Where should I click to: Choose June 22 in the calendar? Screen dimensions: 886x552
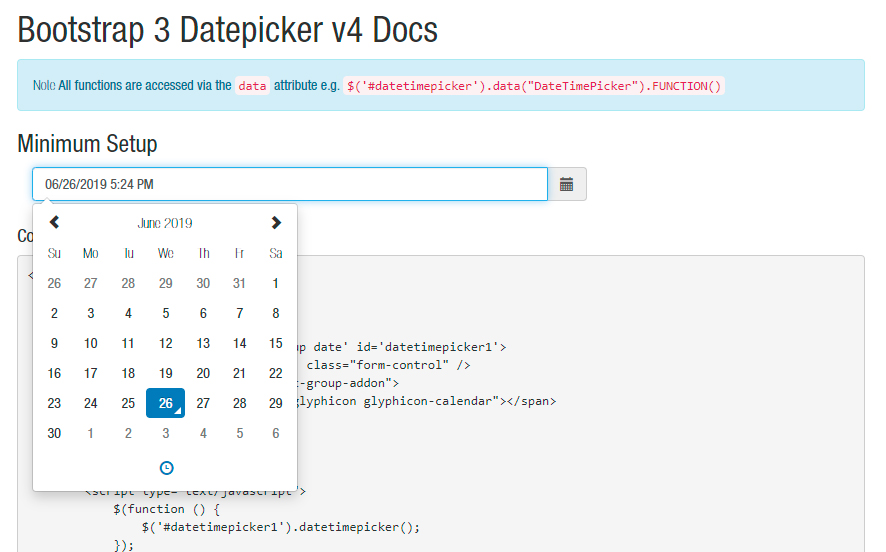point(275,373)
